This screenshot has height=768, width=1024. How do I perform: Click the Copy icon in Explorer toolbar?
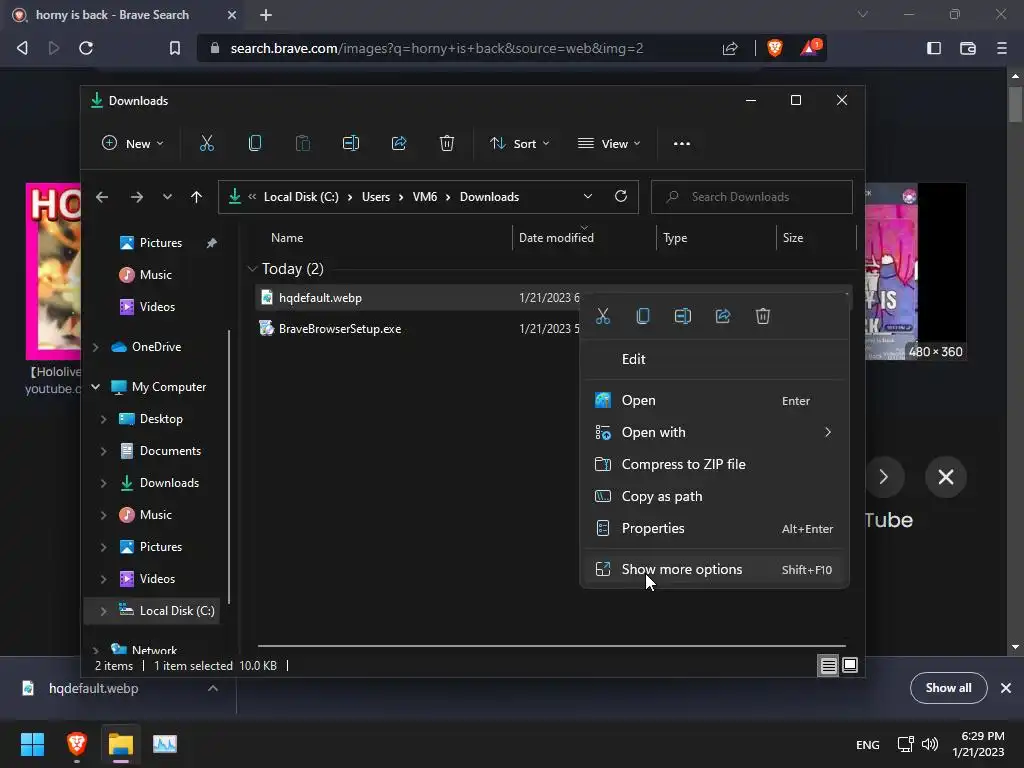tap(255, 143)
